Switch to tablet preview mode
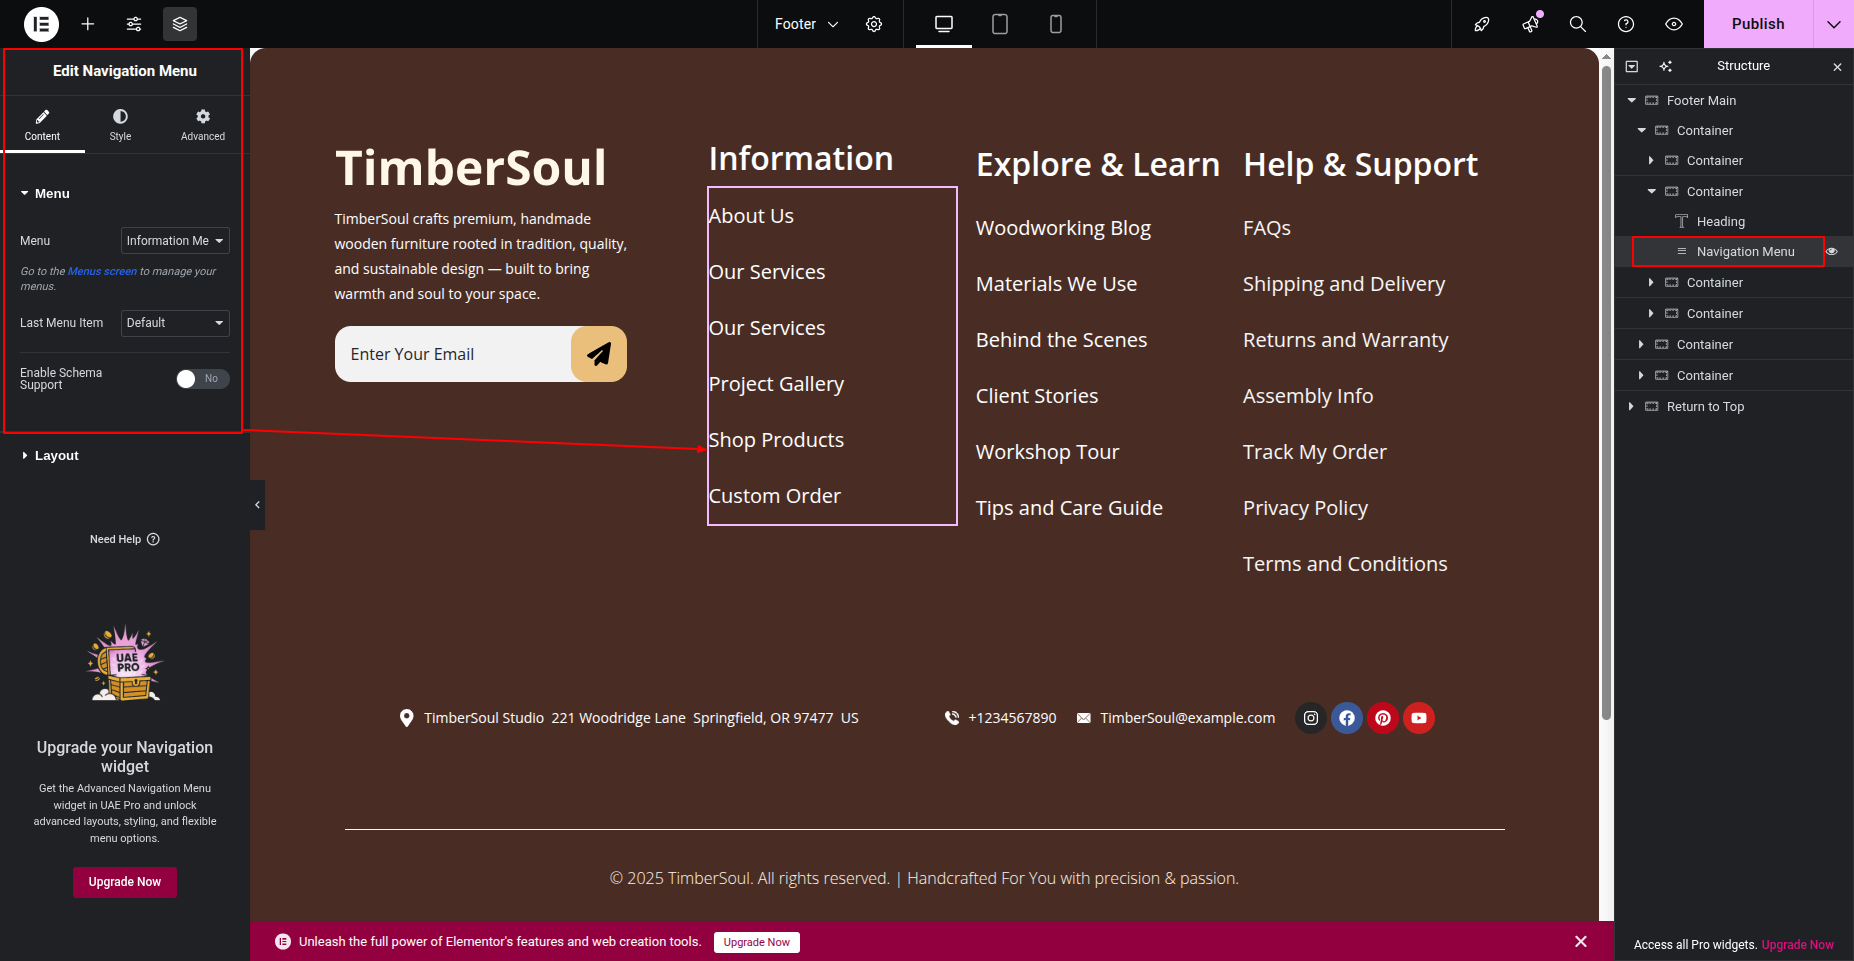Screen dimensions: 1854x961 tap(999, 24)
